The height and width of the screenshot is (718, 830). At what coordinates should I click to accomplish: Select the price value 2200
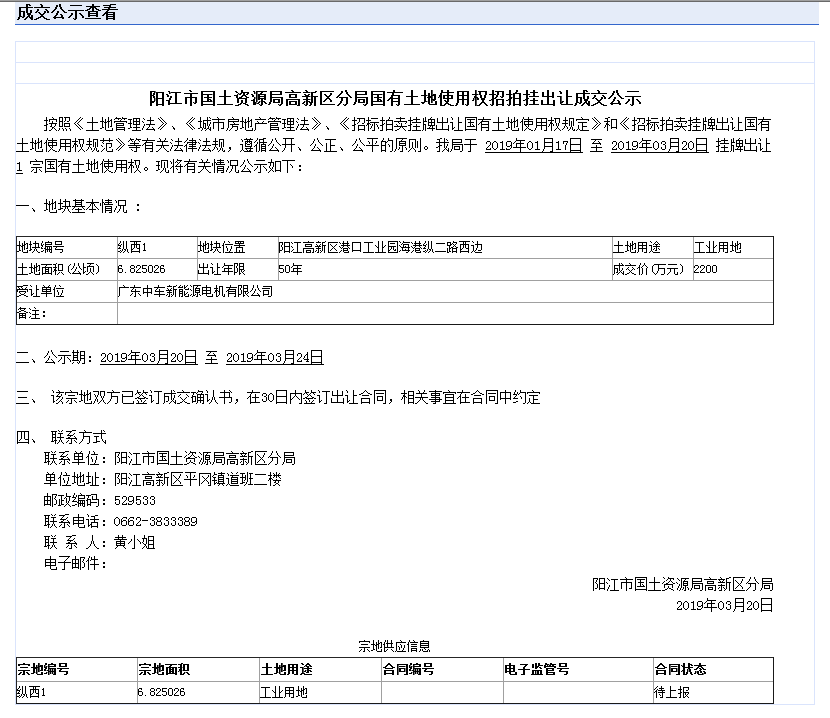click(x=705, y=269)
